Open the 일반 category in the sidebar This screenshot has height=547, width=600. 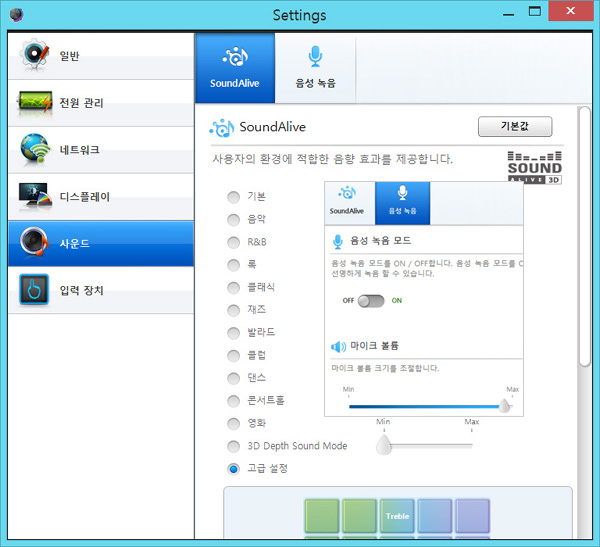coord(101,56)
